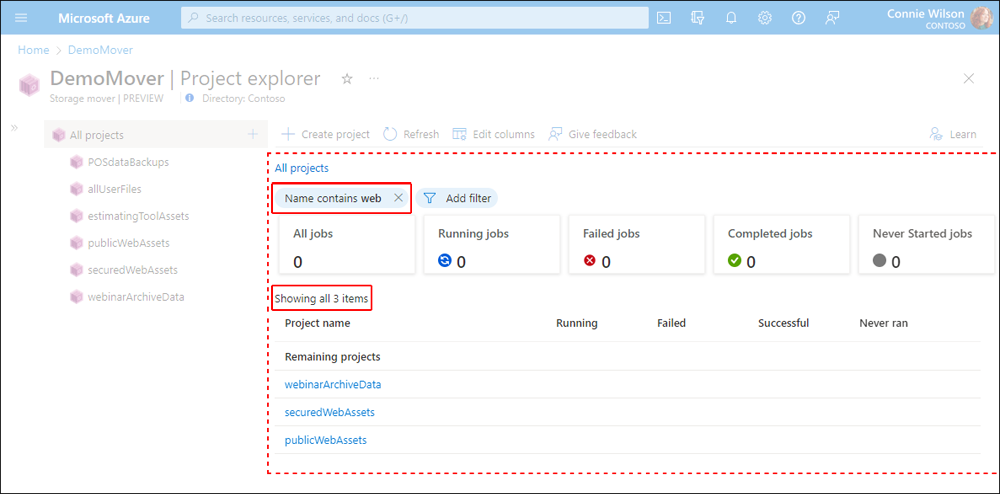The image size is (1000, 494).
Task: Open Edit columns
Action: click(493, 134)
